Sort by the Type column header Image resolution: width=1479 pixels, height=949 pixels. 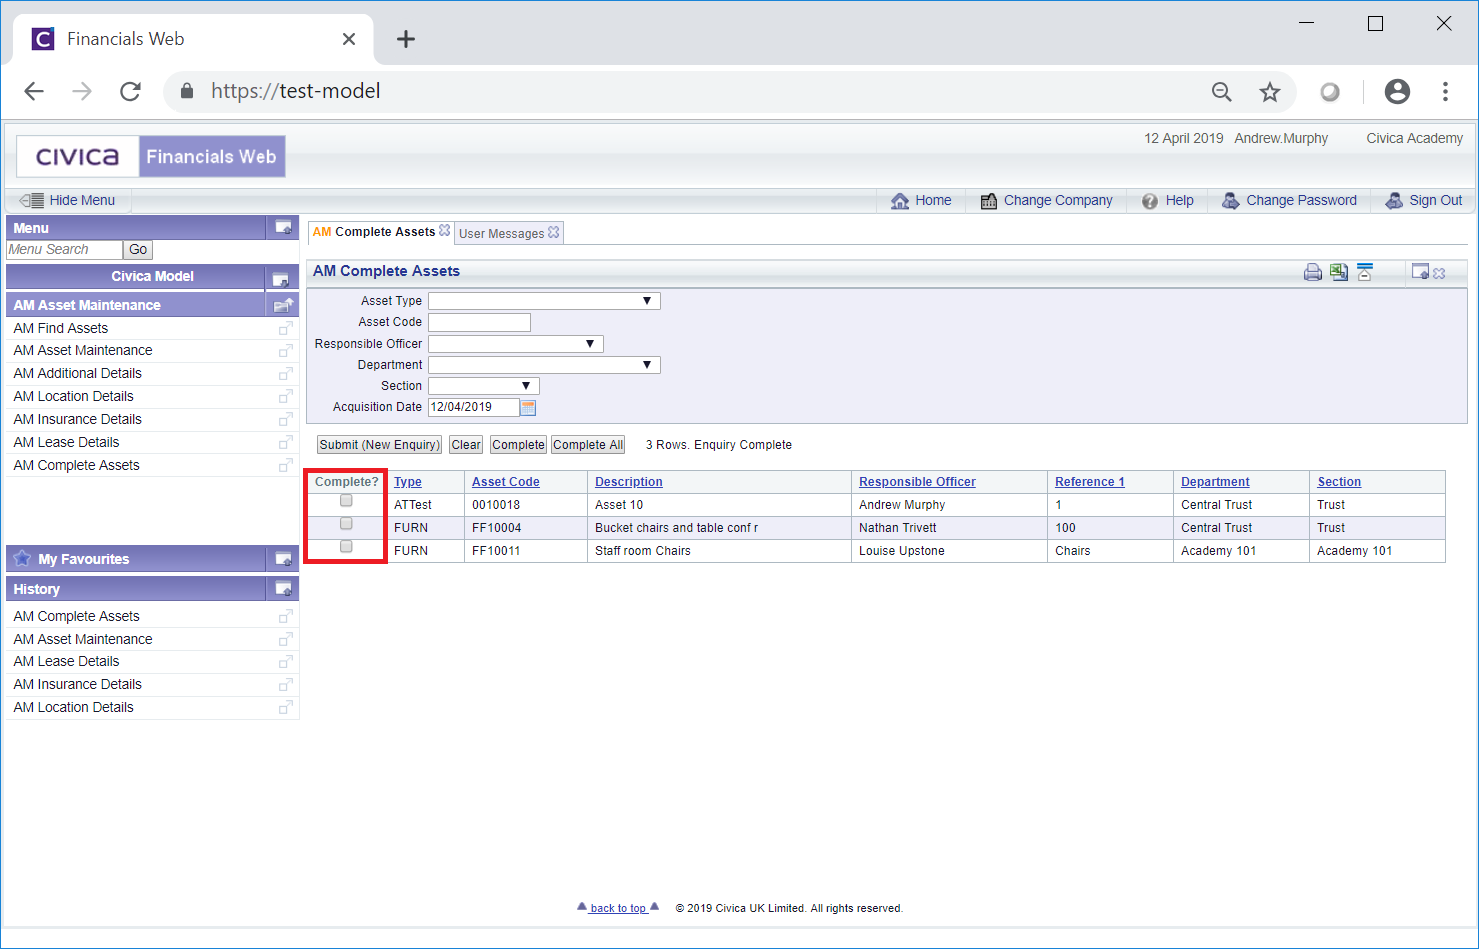pos(408,482)
